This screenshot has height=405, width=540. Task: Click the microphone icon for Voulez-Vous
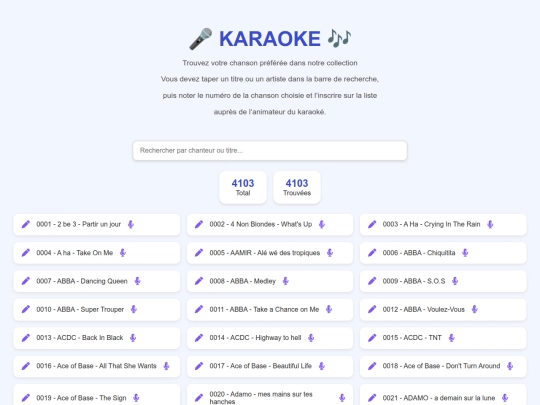click(x=475, y=309)
